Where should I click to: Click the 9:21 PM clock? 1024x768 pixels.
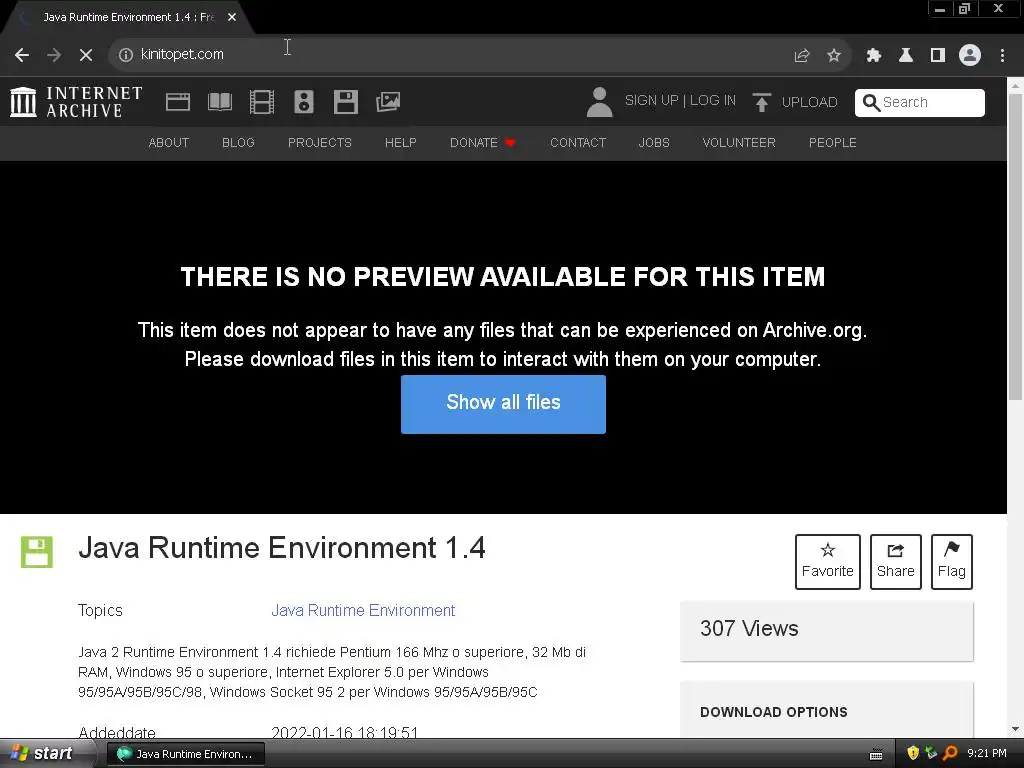coord(987,754)
